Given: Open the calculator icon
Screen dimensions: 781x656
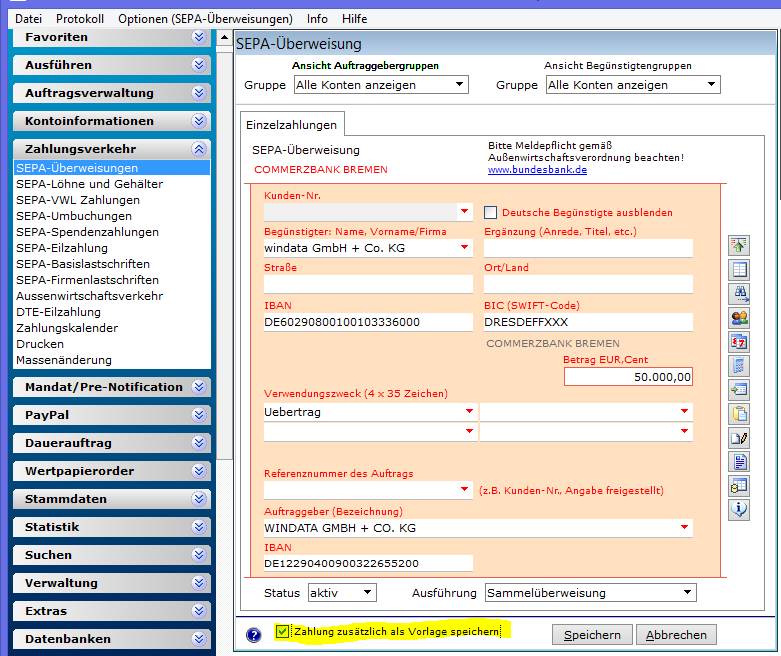Looking at the screenshot, I should click(739, 366).
